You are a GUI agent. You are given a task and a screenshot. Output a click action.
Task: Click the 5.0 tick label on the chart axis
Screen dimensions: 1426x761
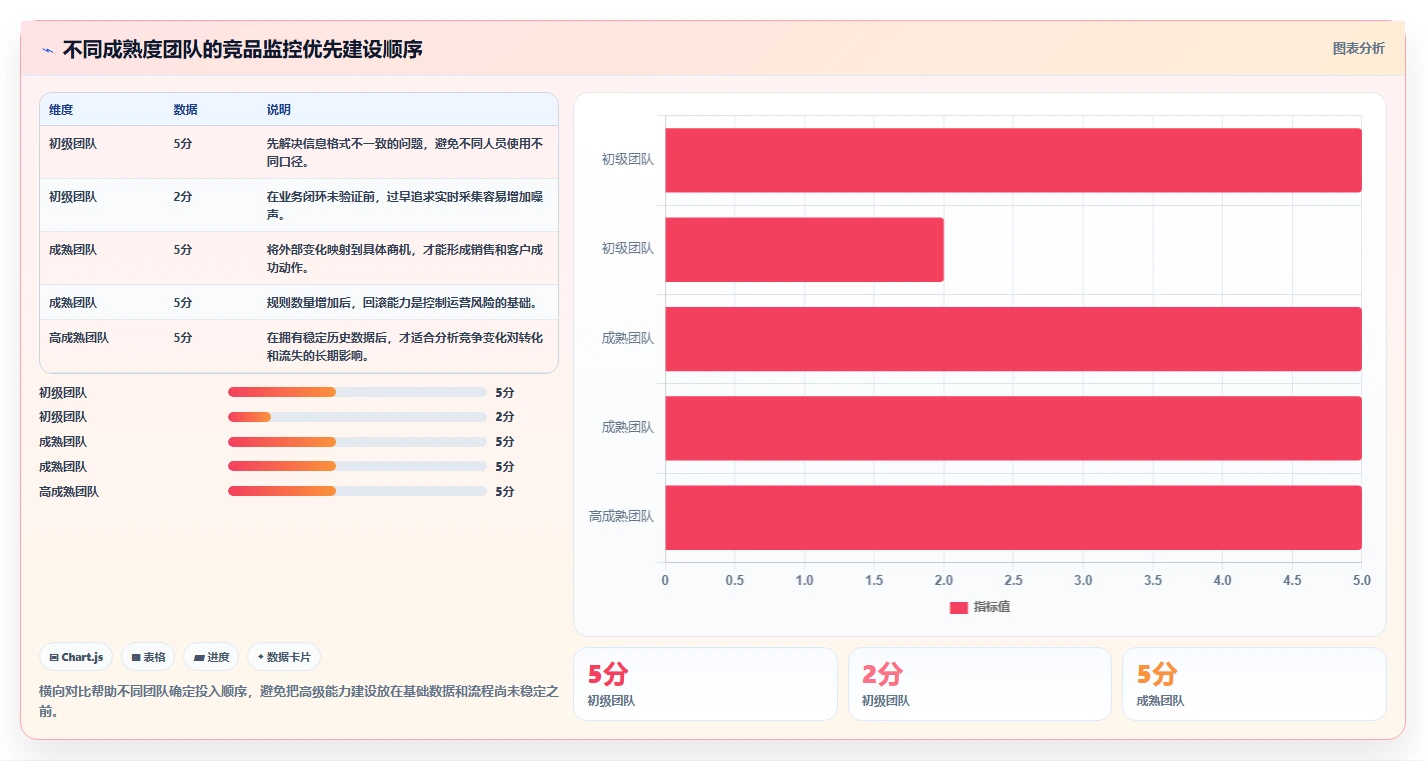pos(1361,580)
